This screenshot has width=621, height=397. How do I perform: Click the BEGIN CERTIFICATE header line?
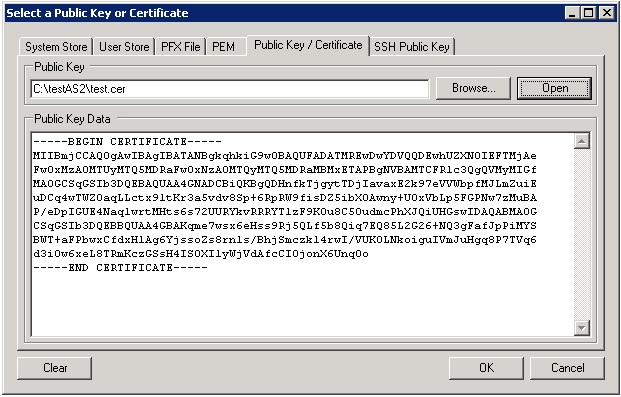(x=128, y=142)
